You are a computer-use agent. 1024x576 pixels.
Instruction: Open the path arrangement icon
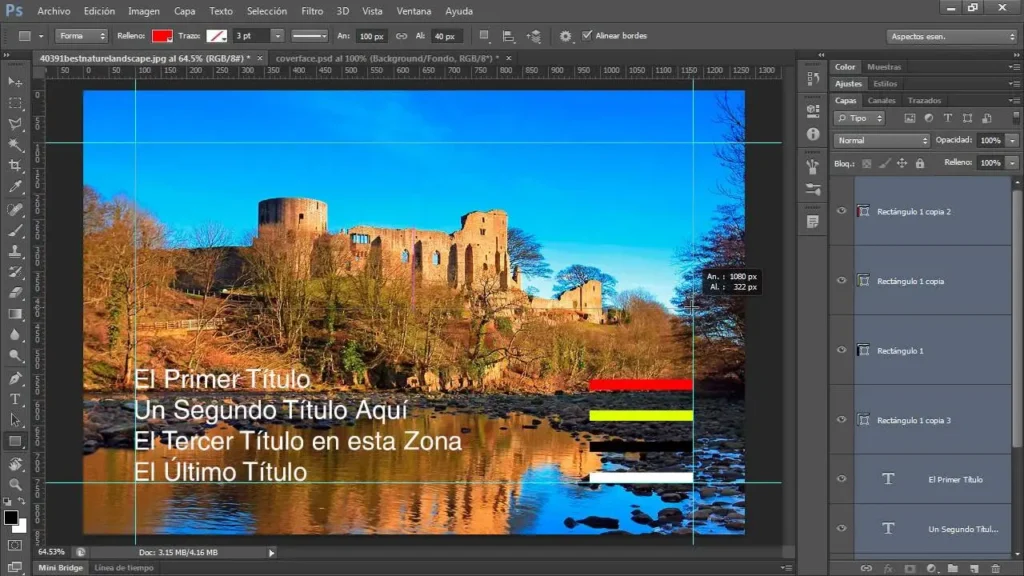point(534,37)
